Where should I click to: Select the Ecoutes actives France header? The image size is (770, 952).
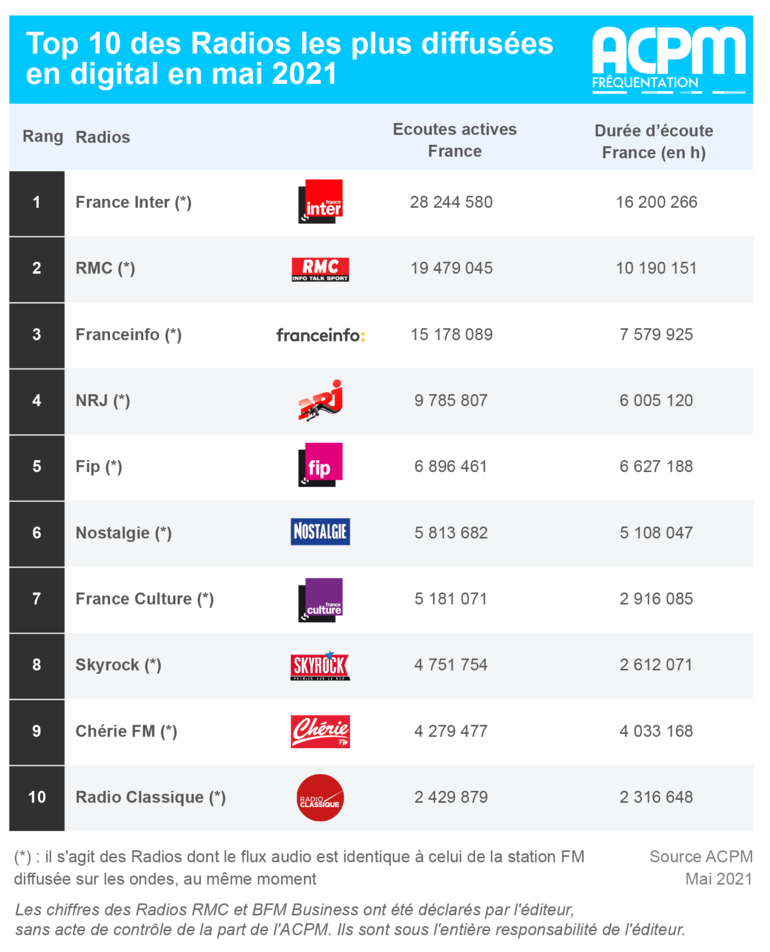coord(455,140)
